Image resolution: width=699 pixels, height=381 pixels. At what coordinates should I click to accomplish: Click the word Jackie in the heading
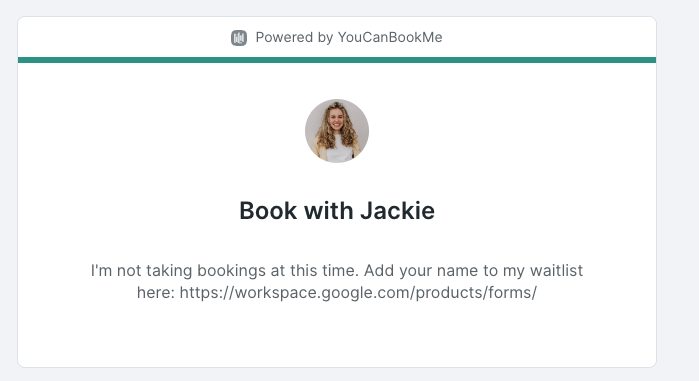(398, 210)
